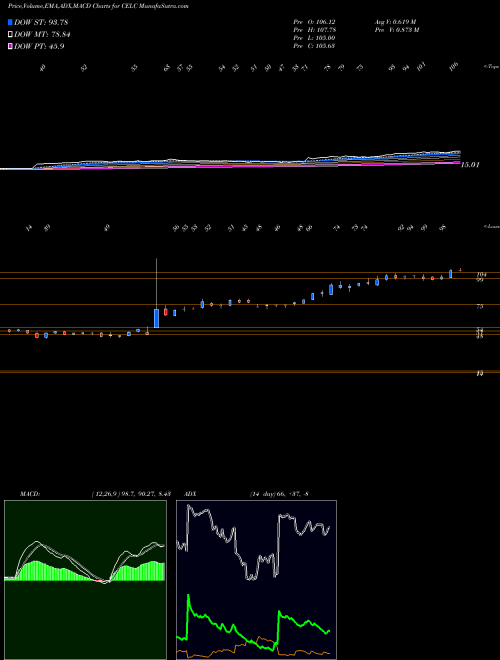
Task: Click the 'MACD:' panel heading
Action: click(x=30, y=493)
